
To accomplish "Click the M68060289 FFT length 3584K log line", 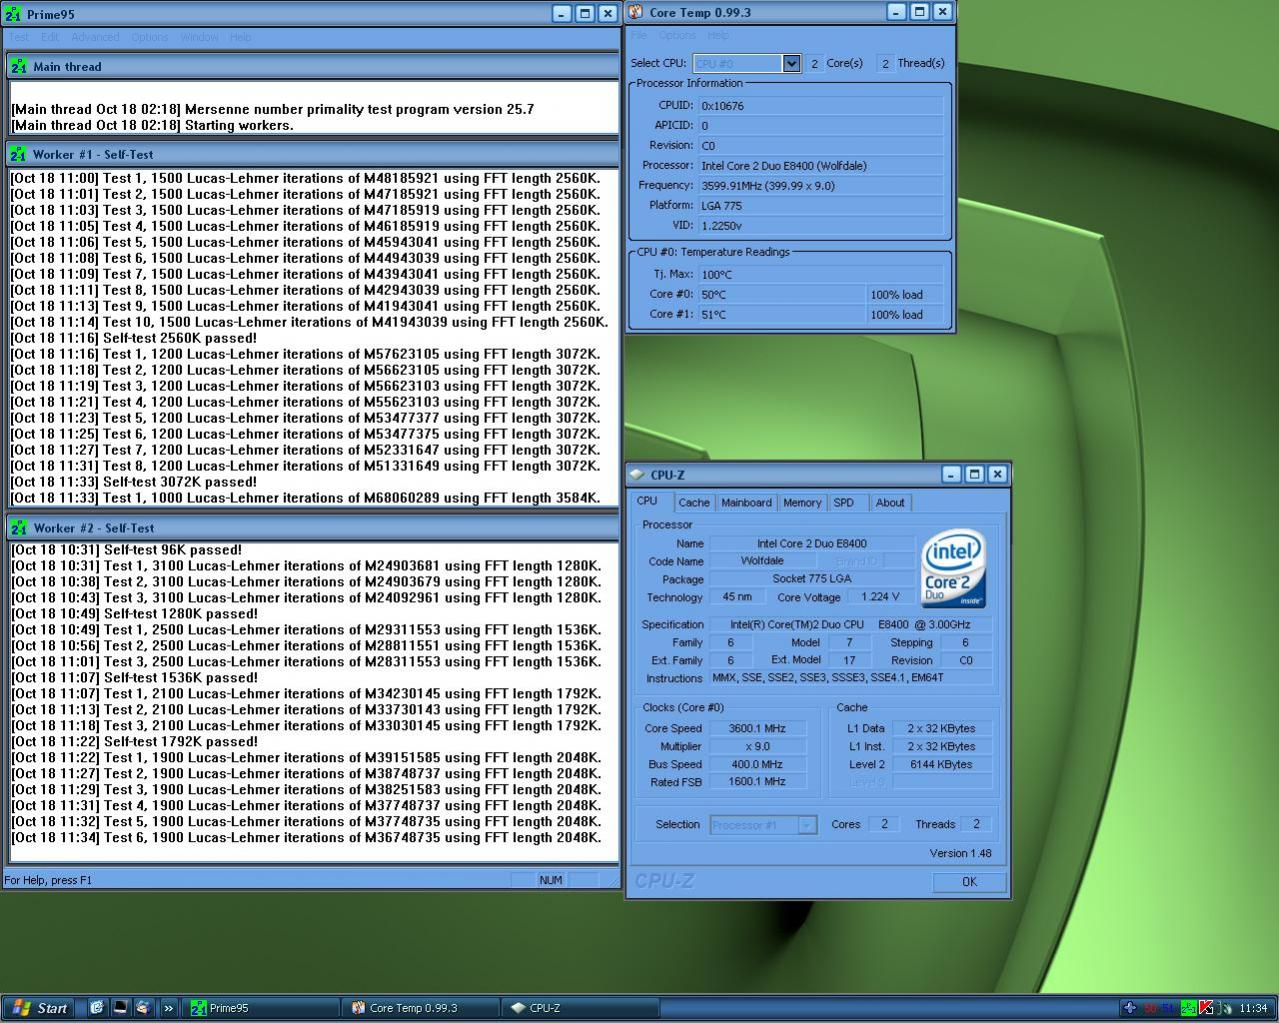I will (306, 498).
